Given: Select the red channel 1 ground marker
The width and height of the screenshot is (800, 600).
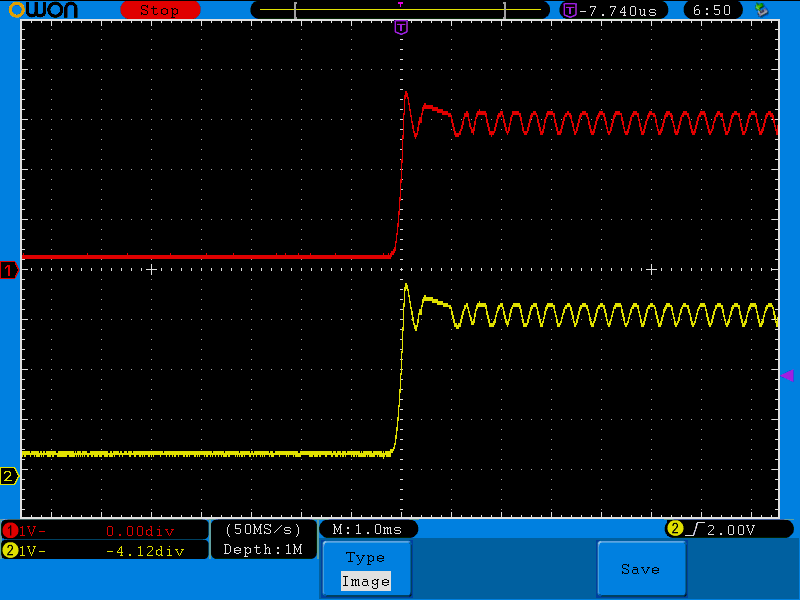Looking at the screenshot, I should click(x=10, y=271).
